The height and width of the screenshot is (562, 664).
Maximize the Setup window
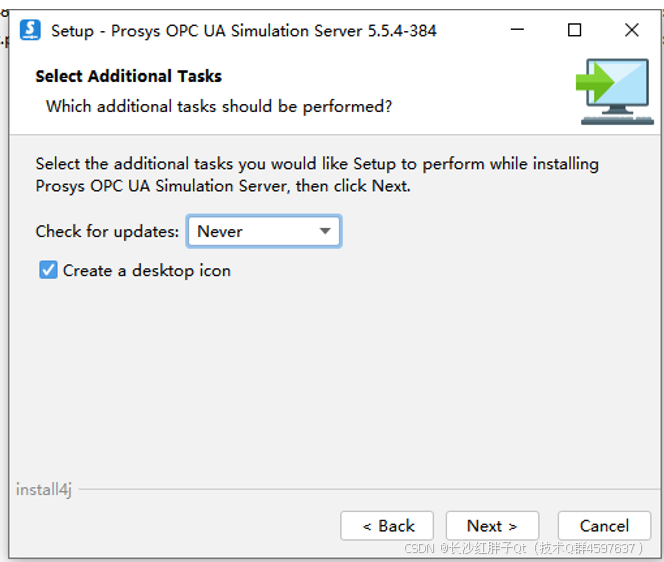coord(574,30)
